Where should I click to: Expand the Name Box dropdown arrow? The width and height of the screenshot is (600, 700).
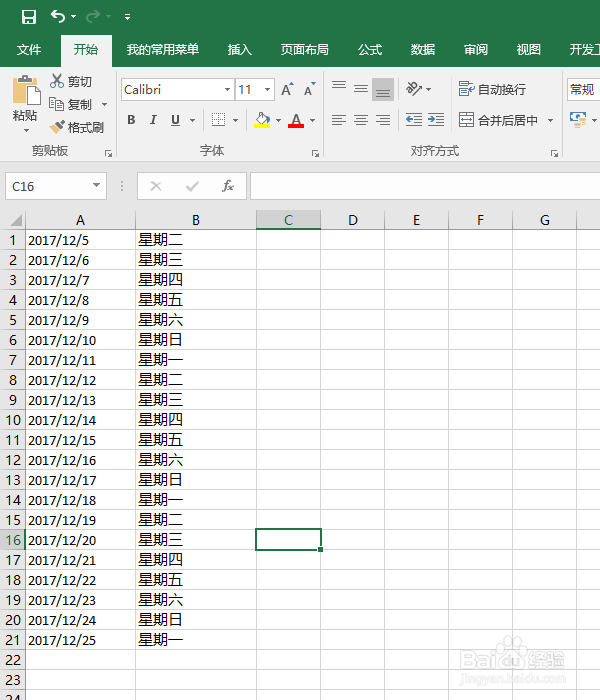pyautogui.click(x=96, y=185)
